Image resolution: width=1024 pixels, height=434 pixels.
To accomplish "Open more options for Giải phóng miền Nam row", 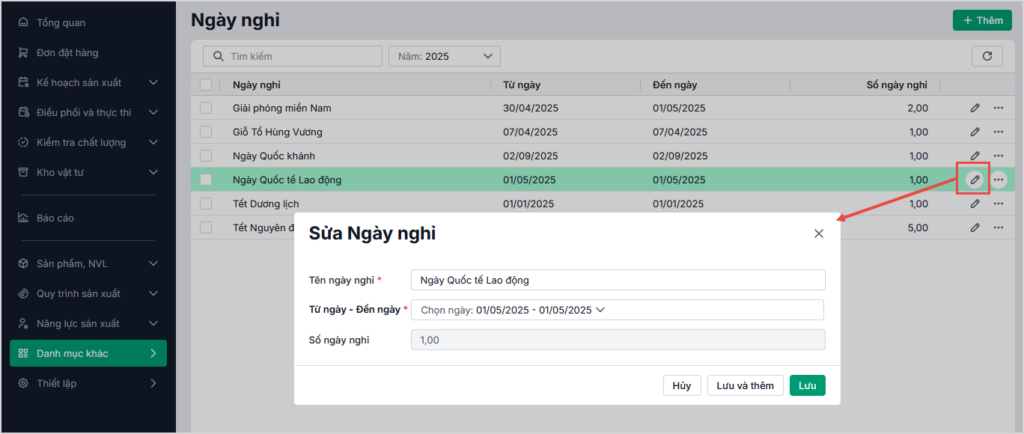I will [998, 108].
